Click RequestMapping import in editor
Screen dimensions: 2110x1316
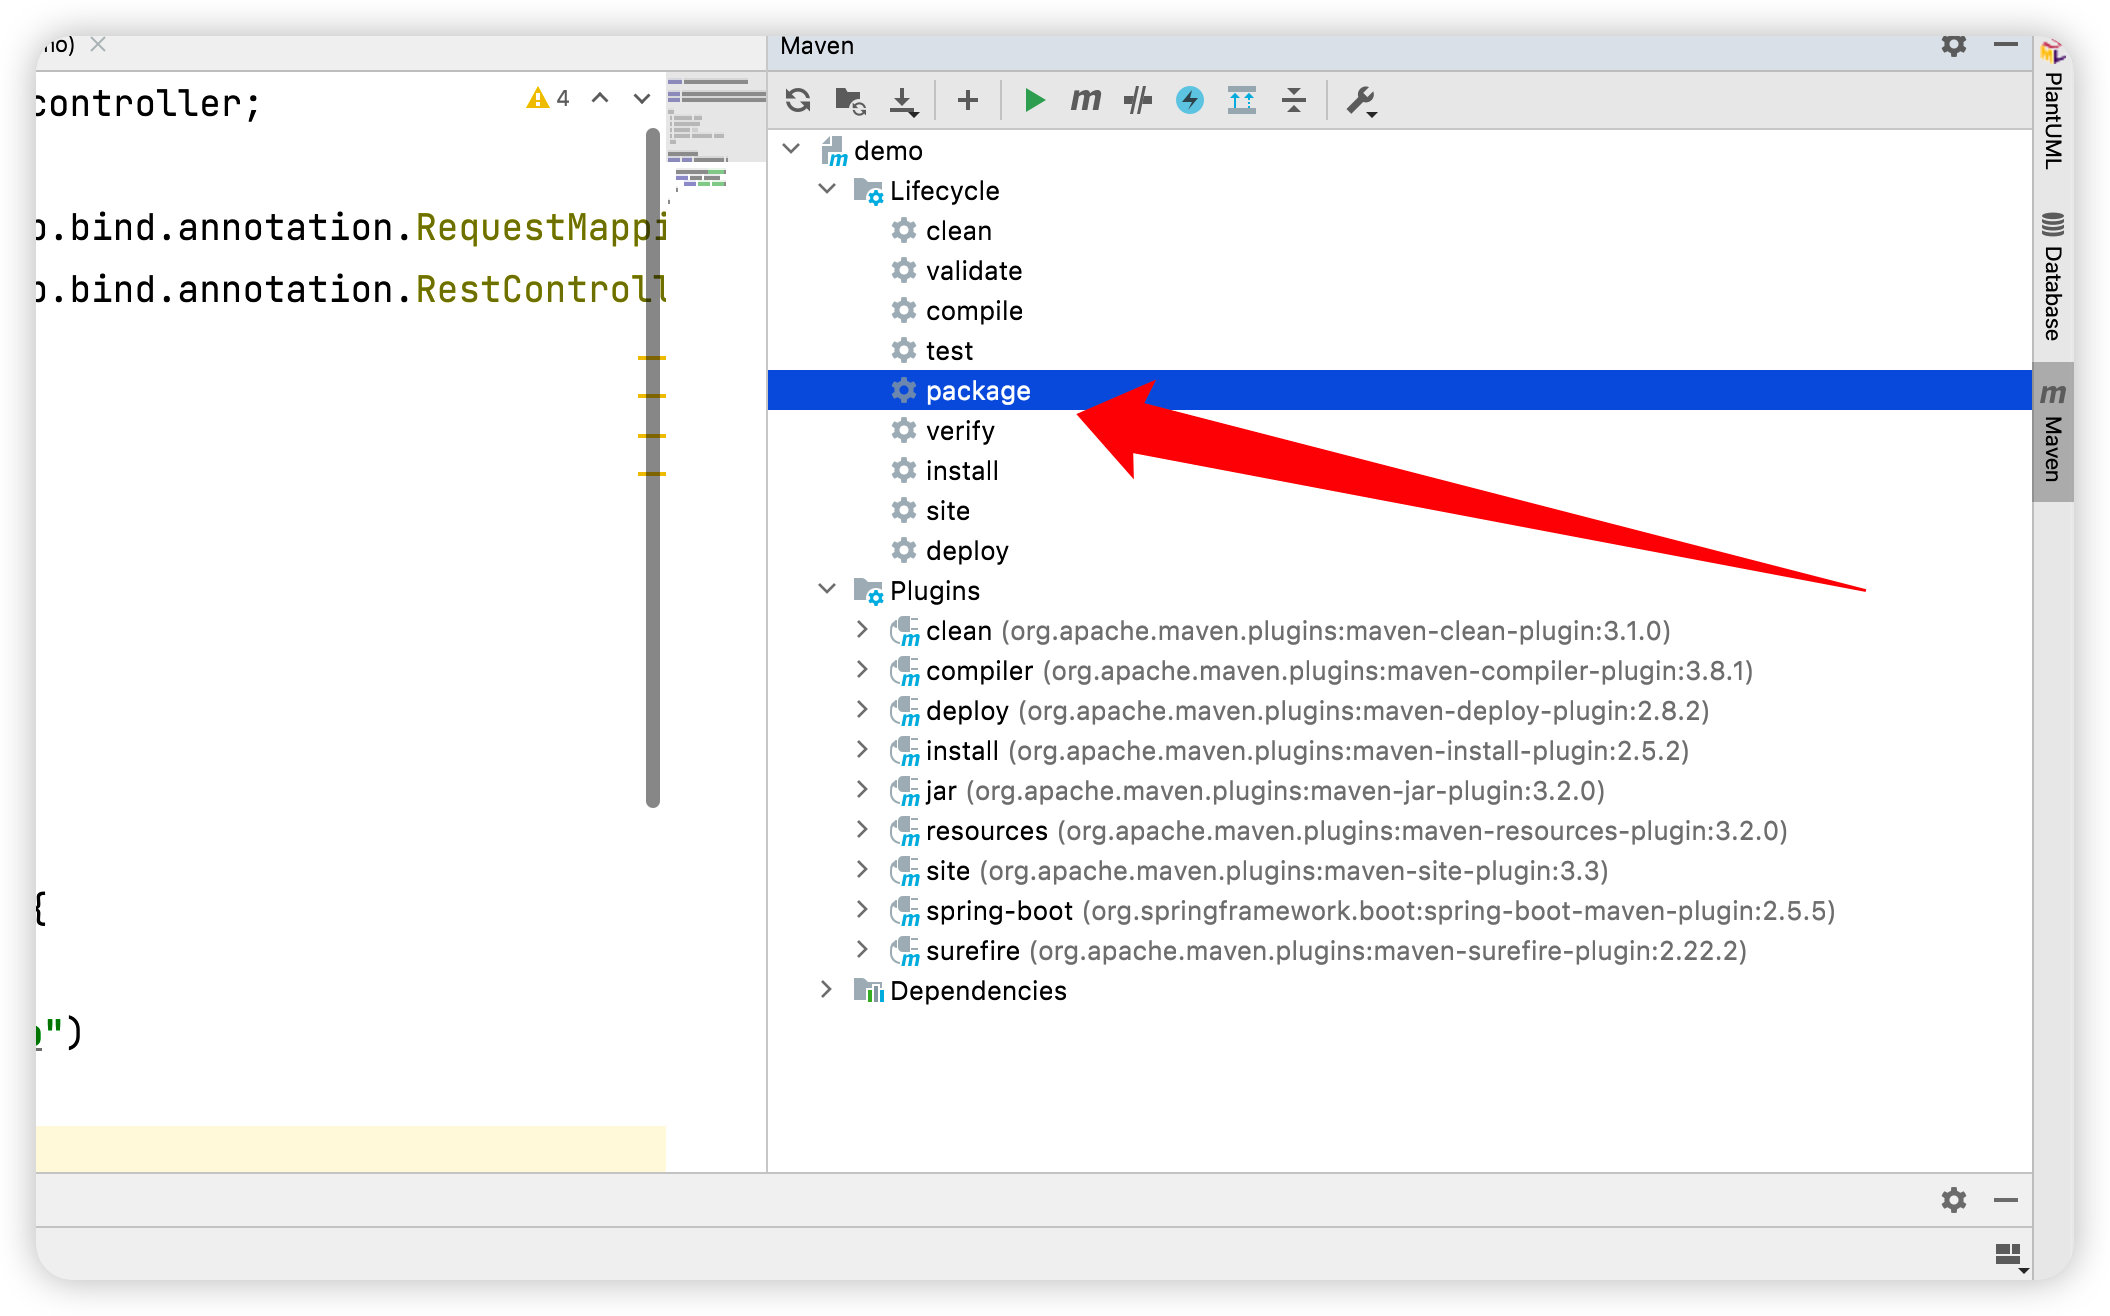(x=541, y=228)
